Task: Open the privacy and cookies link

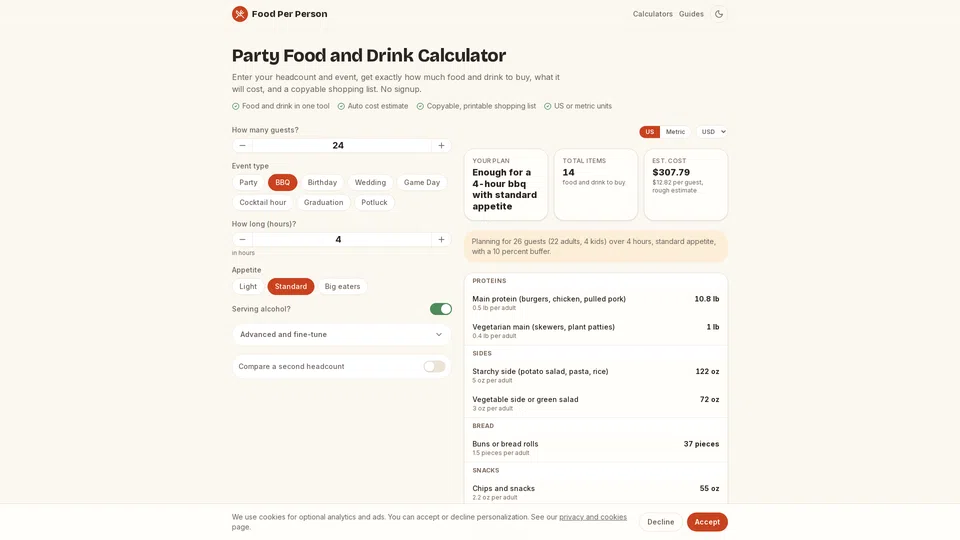Action: click(593, 517)
